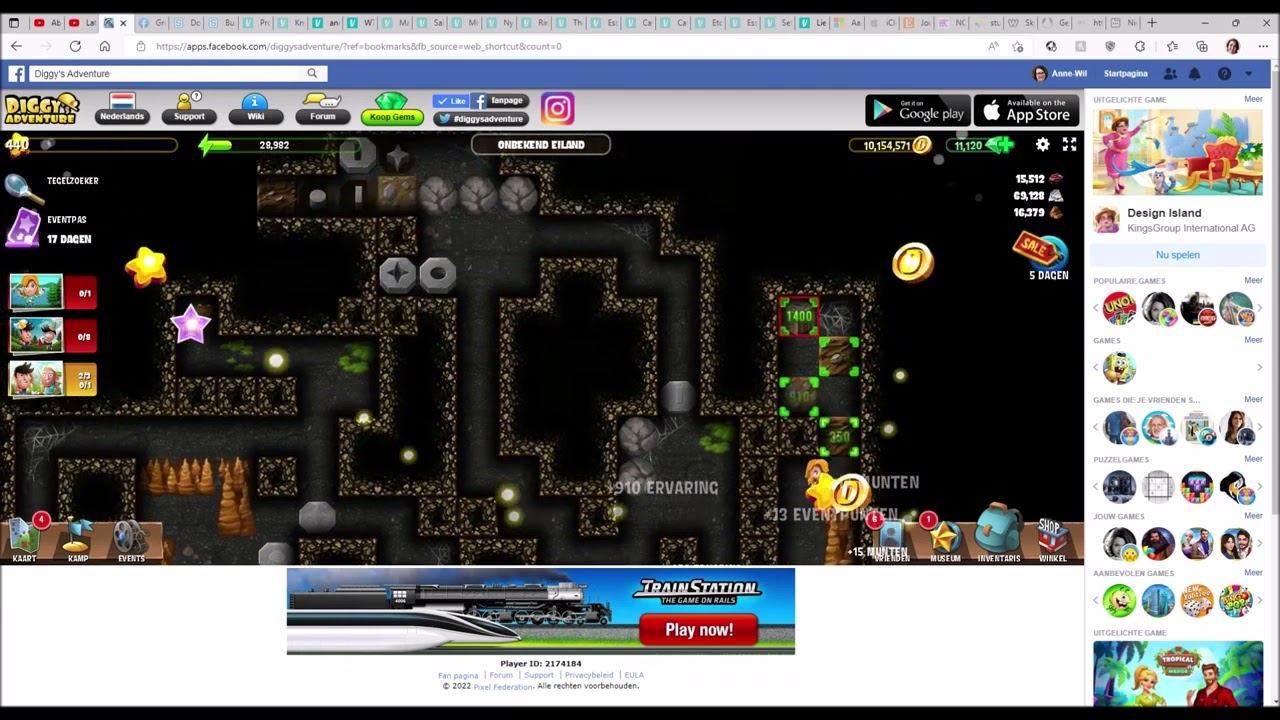Image resolution: width=1280 pixels, height=720 pixels.
Task: Open game settings gear icon
Action: click(x=1042, y=145)
